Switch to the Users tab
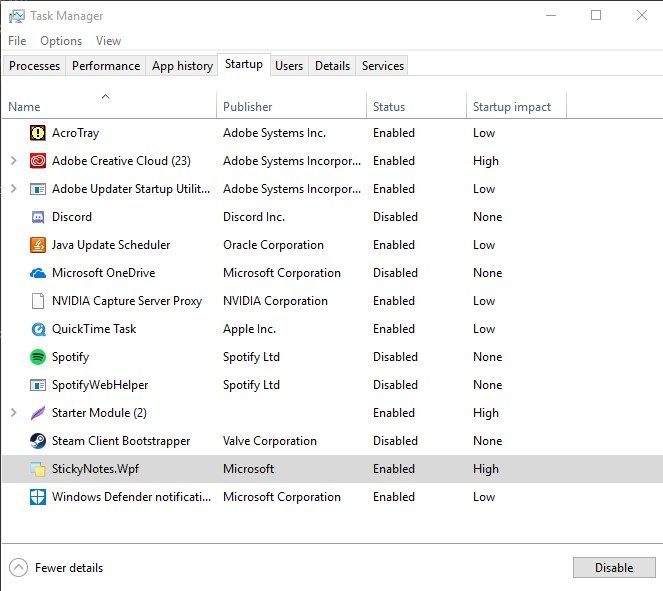 [289, 66]
